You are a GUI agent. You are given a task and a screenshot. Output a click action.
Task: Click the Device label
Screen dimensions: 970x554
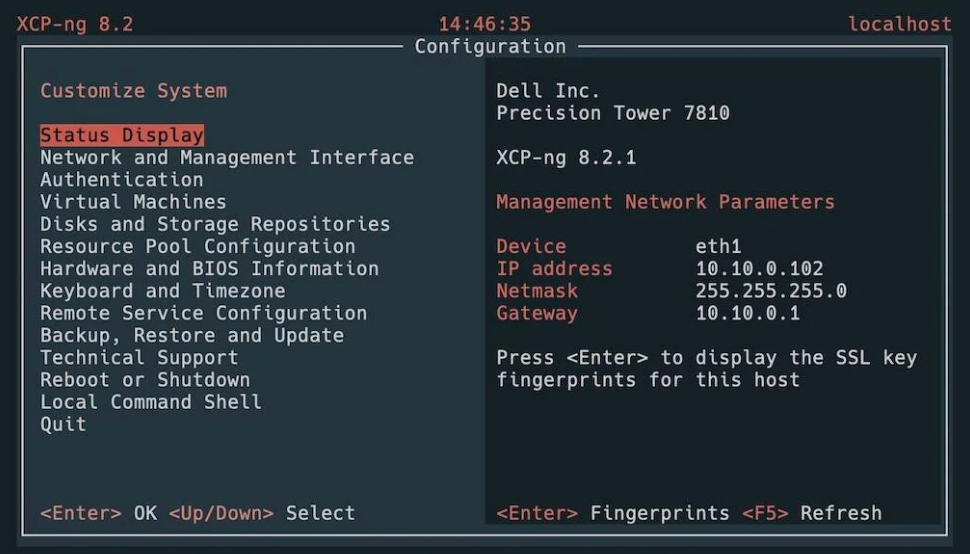coord(531,246)
